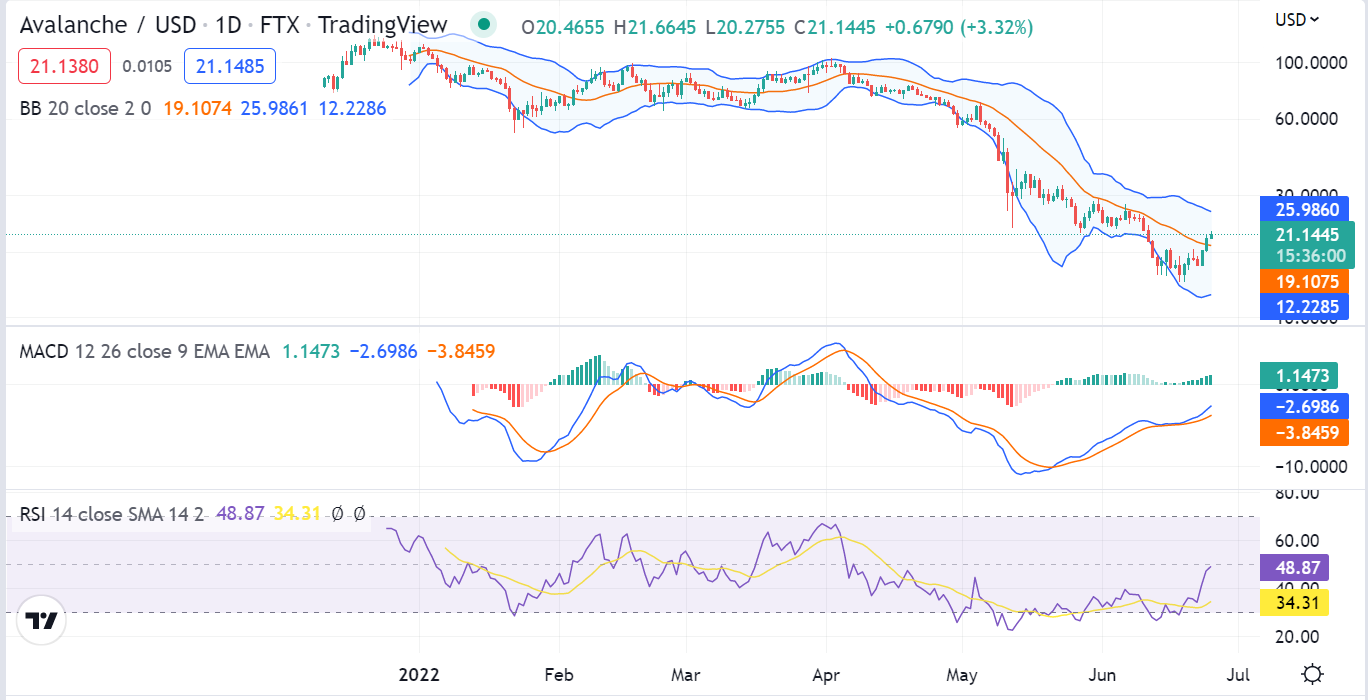Image resolution: width=1368 pixels, height=700 pixels.
Task: Click the TradingView logo icon
Action: tap(41, 621)
